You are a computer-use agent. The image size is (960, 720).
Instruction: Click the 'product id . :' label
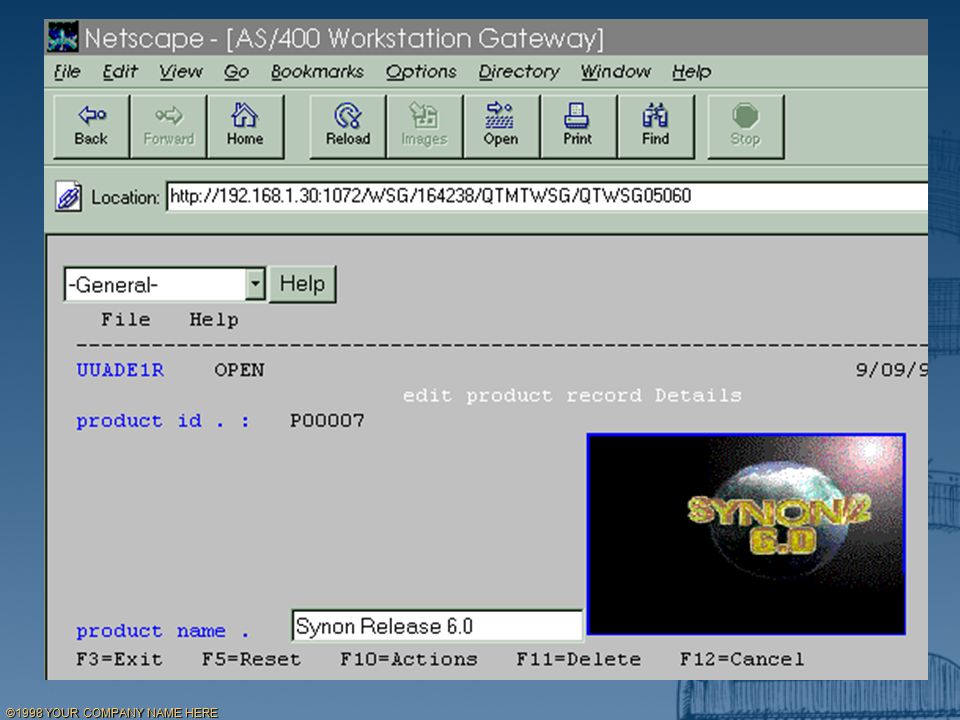coord(163,421)
